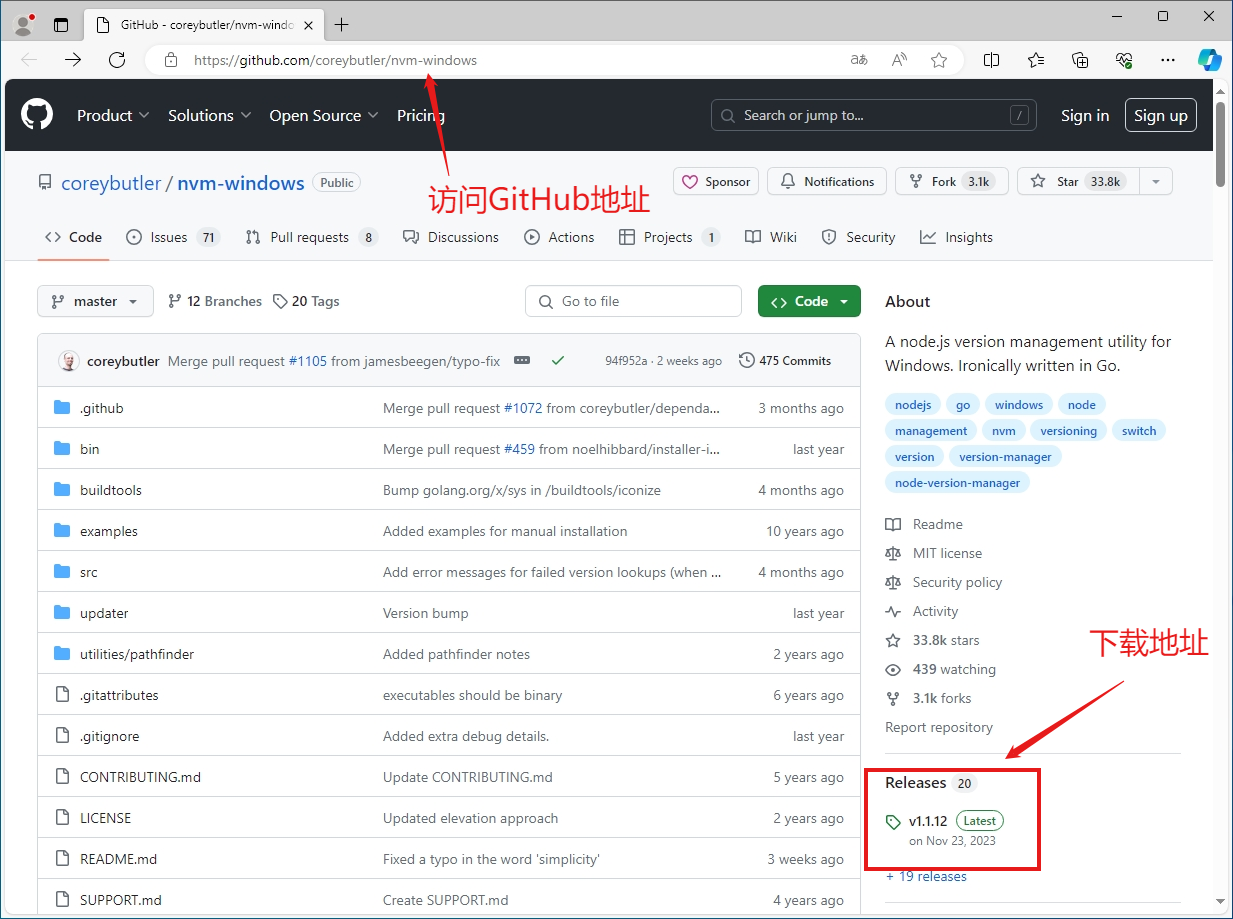Click the site lock icon in address bar

[171, 60]
